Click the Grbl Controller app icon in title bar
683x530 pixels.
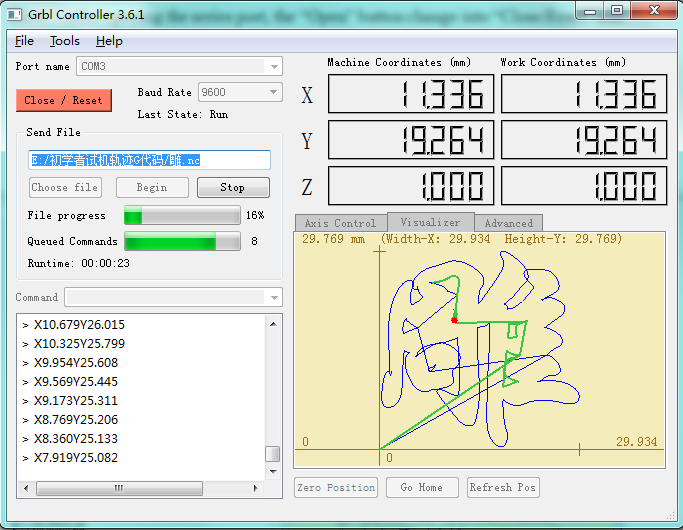[x=14, y=15]
